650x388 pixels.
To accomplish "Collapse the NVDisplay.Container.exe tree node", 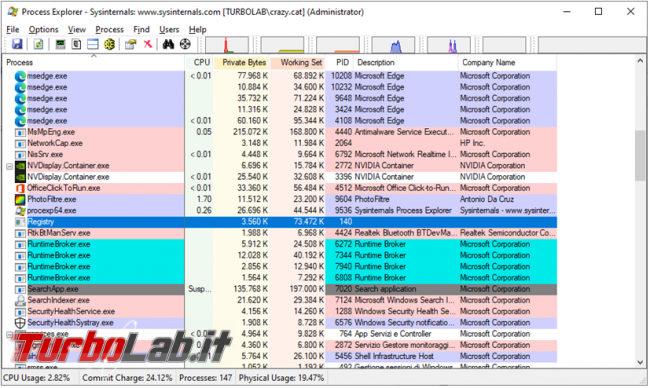I will click(9, 166).
